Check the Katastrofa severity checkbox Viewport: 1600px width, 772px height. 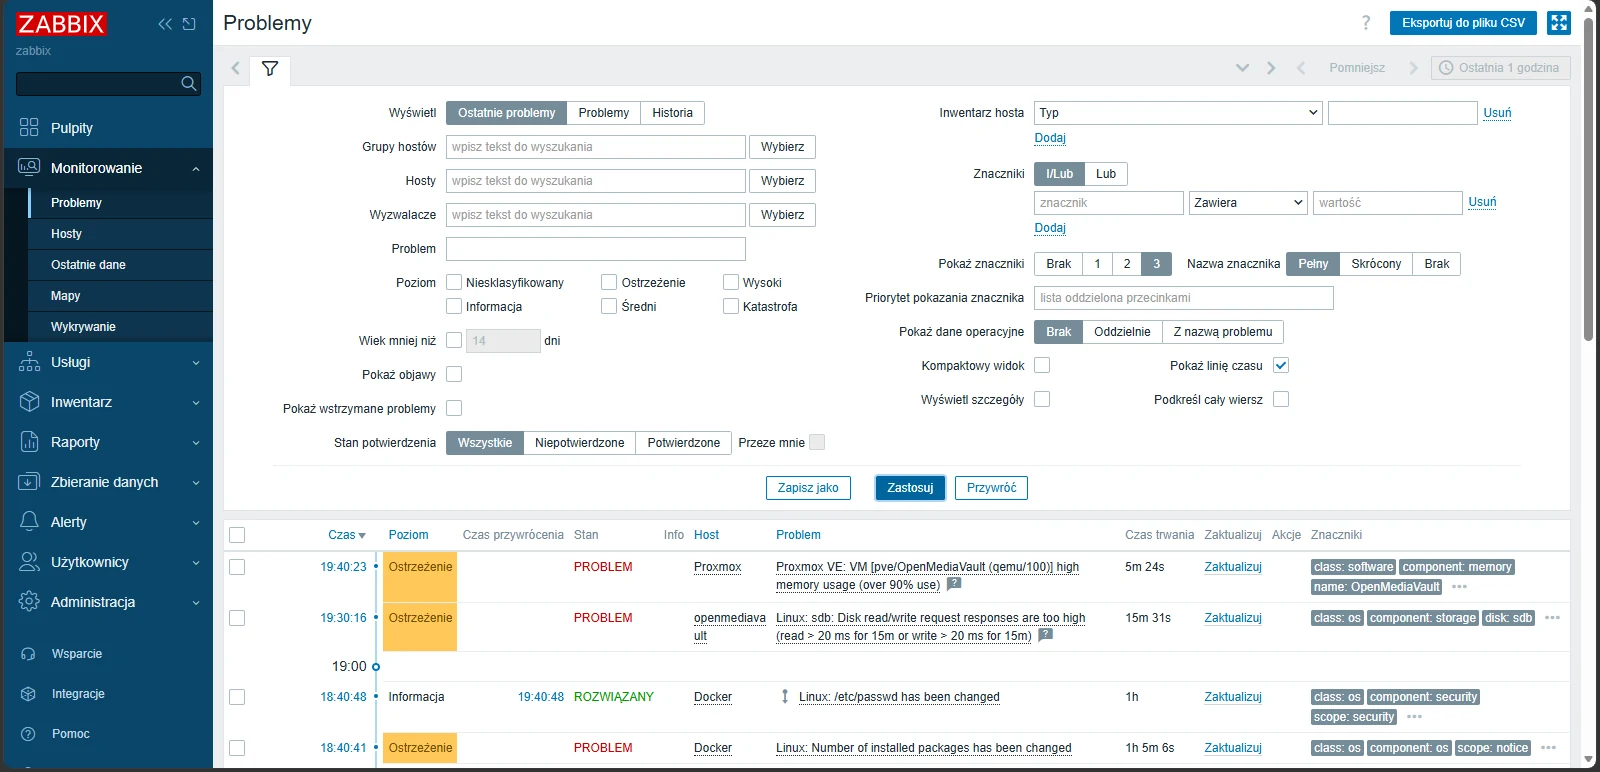[x=731, y=307]
